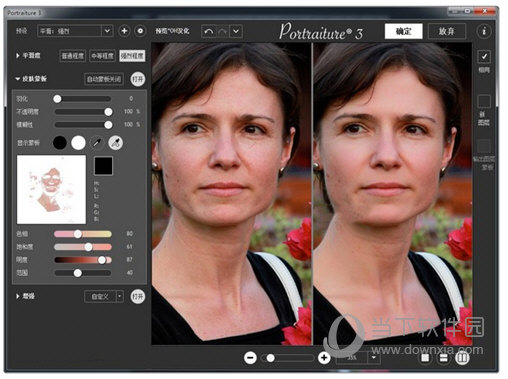Adjust the 饱和度 saturation slider

click(83, 247)
